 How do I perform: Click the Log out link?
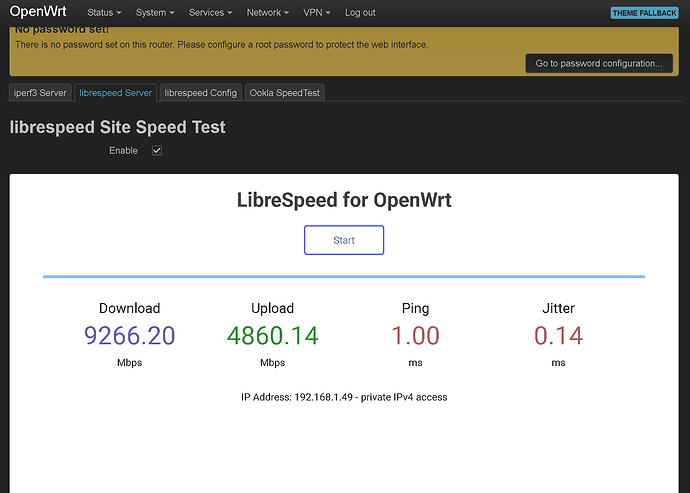click(360, 13)
